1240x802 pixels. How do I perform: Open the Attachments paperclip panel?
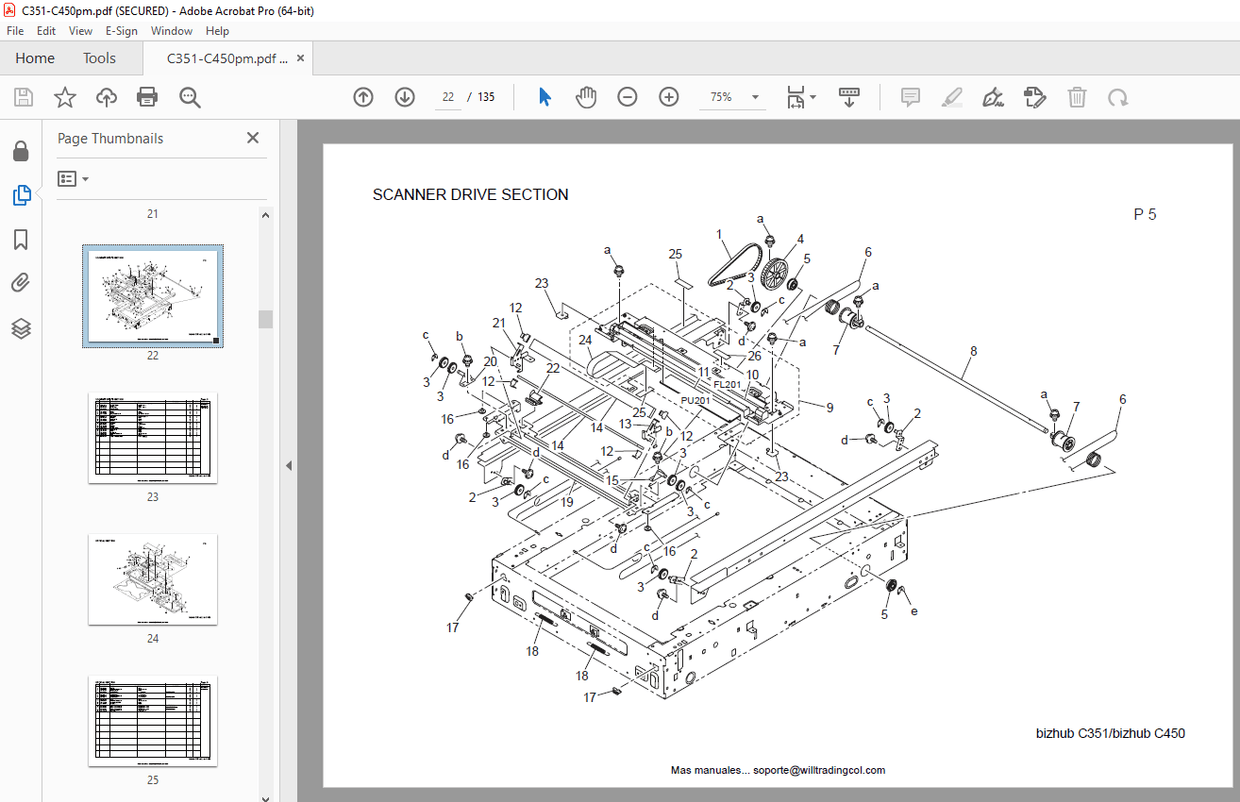(x=21, y=284)
